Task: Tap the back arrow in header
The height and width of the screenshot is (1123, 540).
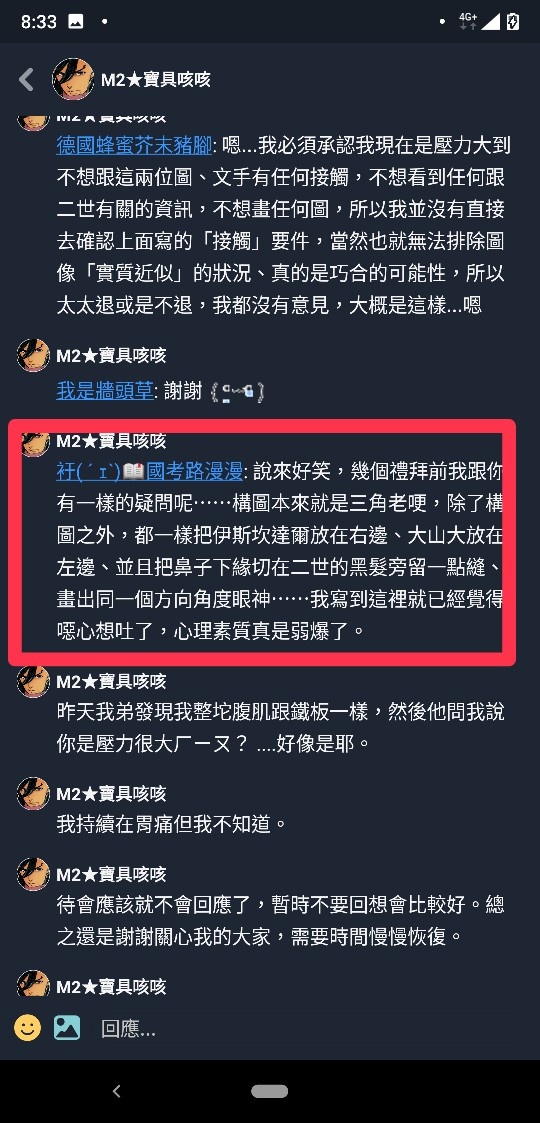Action: point(26,79)
